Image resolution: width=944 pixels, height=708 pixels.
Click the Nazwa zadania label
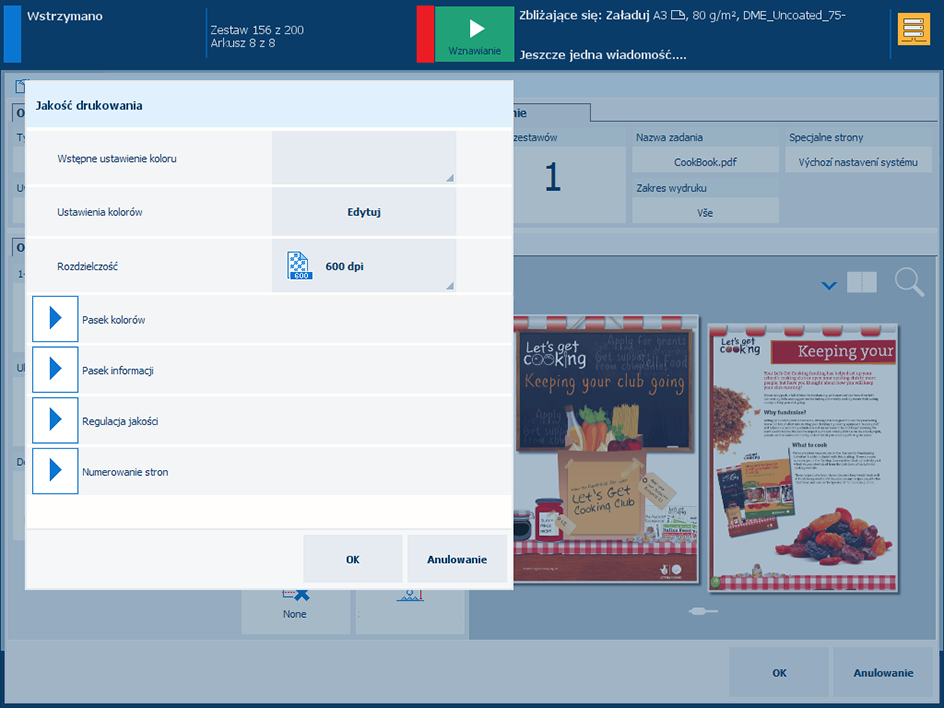coord(669,137)
